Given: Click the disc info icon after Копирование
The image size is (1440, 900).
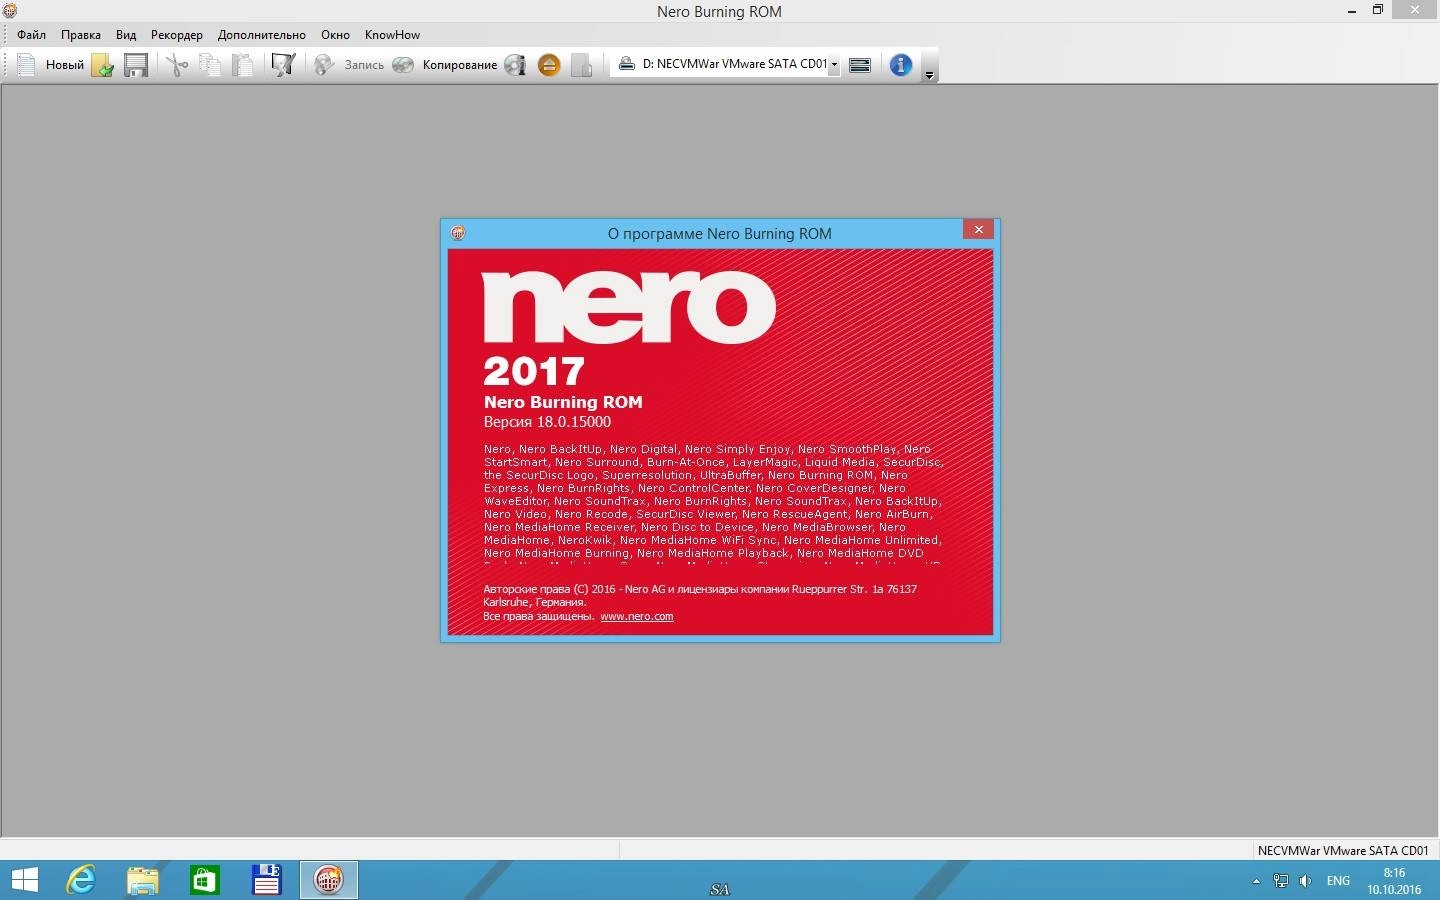Looking at the screenshot, I should (516, 65).
